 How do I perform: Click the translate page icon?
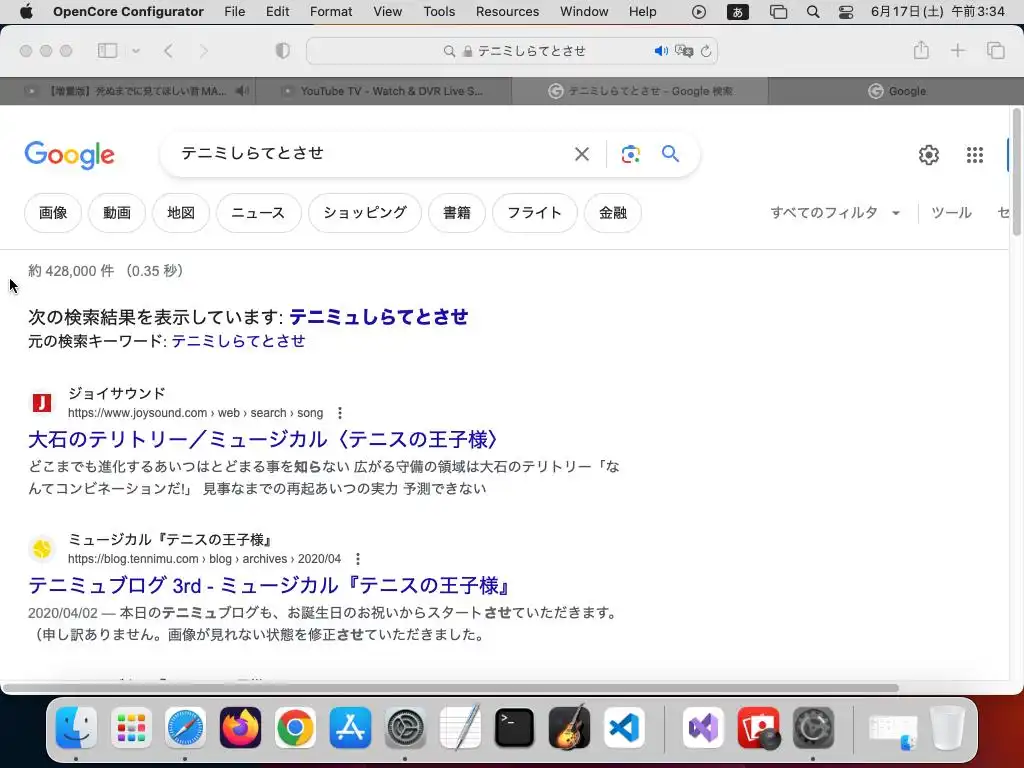(684, 51)
